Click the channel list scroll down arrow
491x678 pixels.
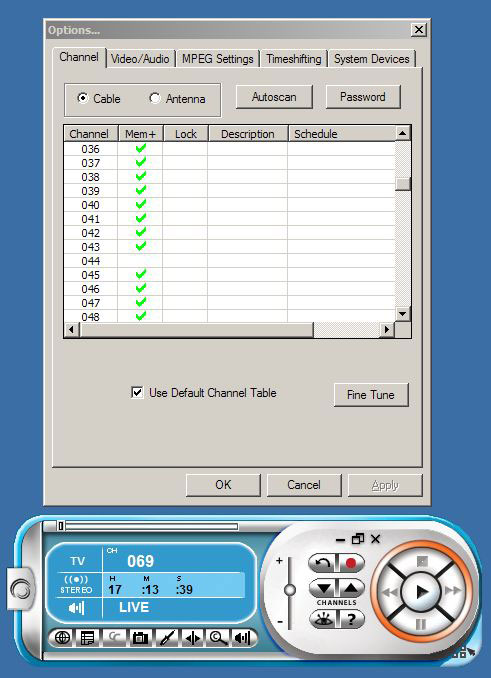[x=402, y=314]
